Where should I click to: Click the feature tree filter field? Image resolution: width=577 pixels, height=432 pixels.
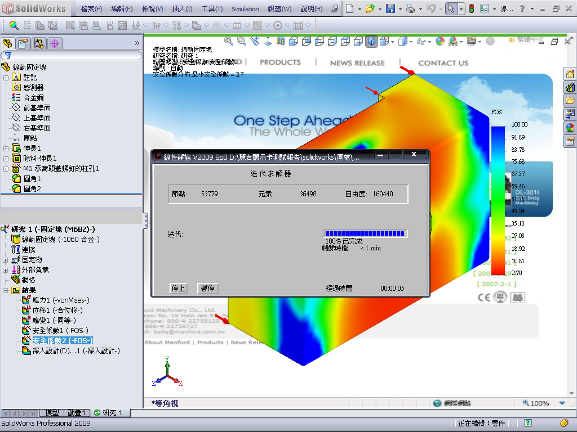(72, 55)
